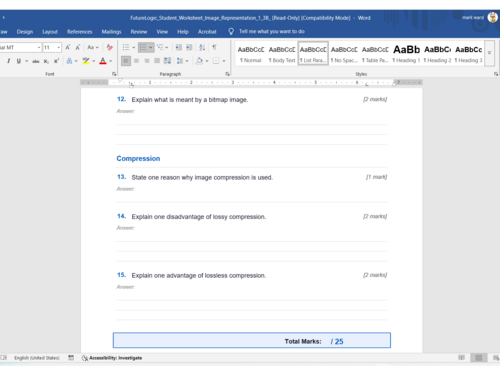Screen dimensions: 500x375
Task: Open the Design tab
Action: point(25,32)
